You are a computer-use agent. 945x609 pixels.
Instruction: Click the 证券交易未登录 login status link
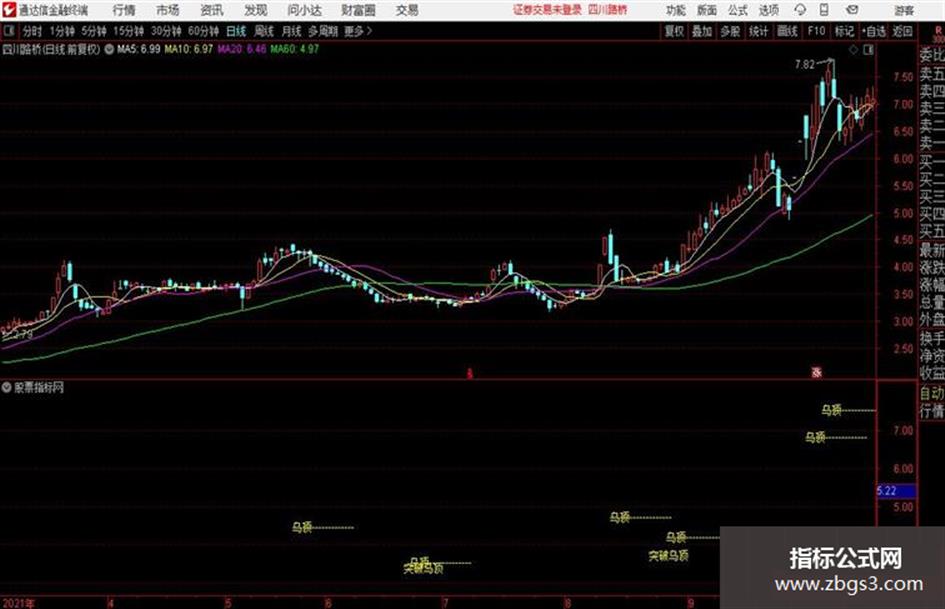click(547, 10)
